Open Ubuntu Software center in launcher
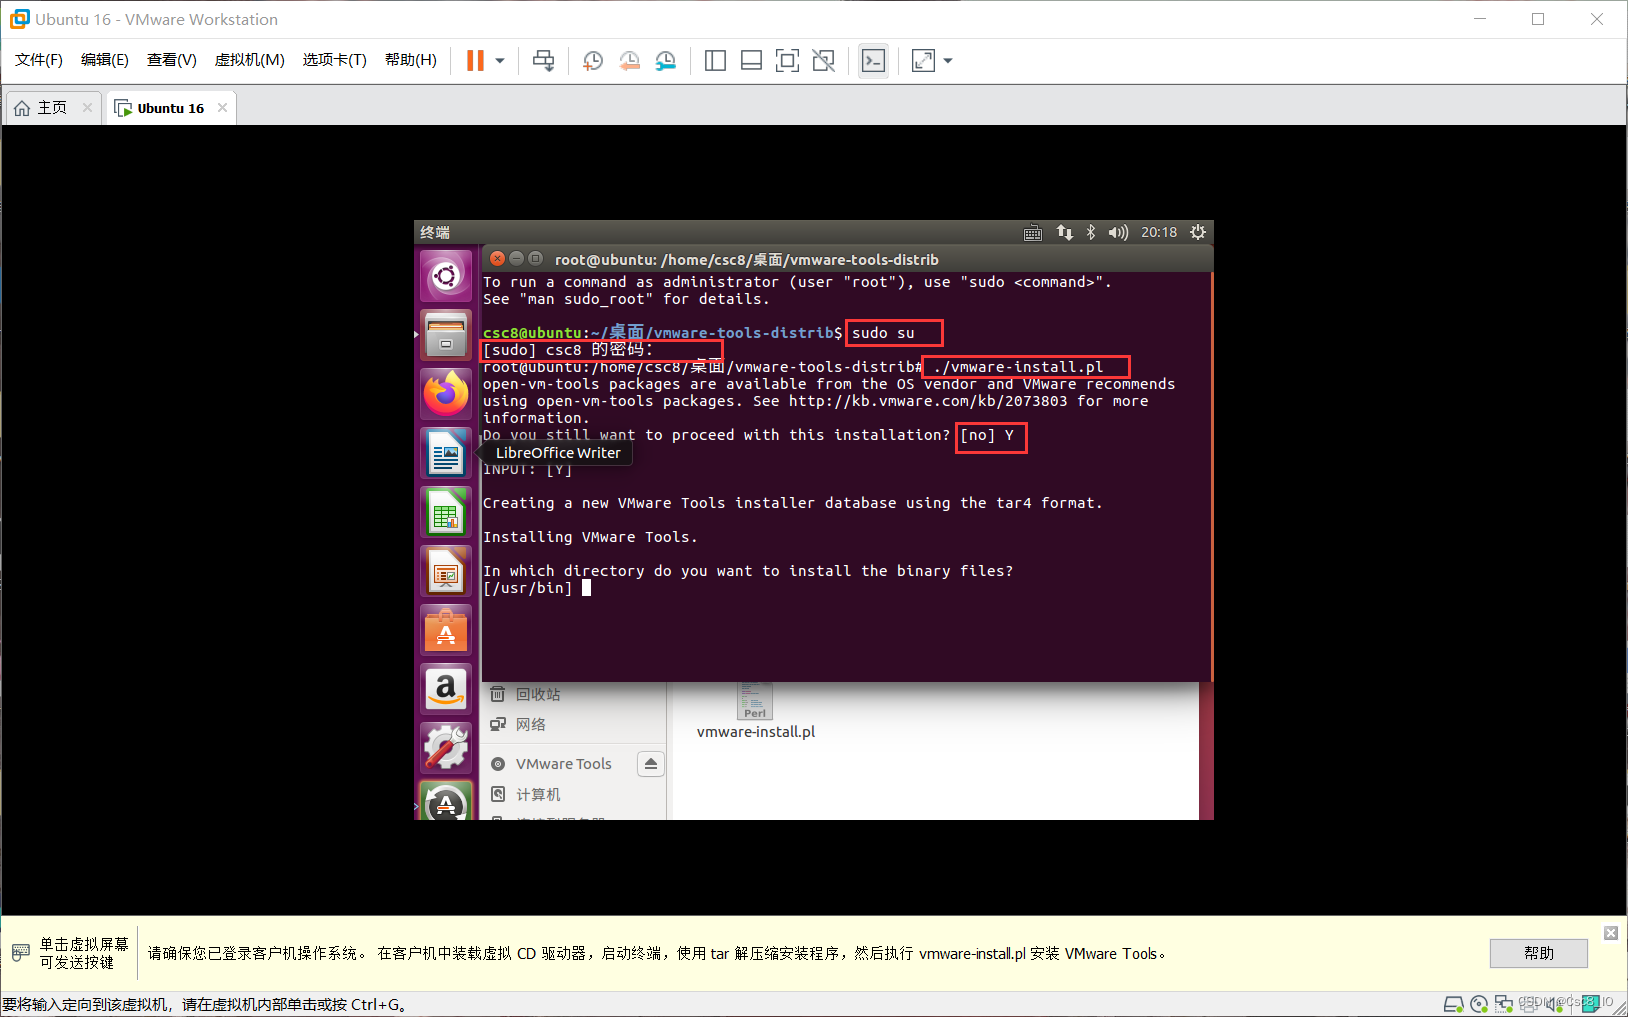The image size is (1628, 1017). coord(446,630)
